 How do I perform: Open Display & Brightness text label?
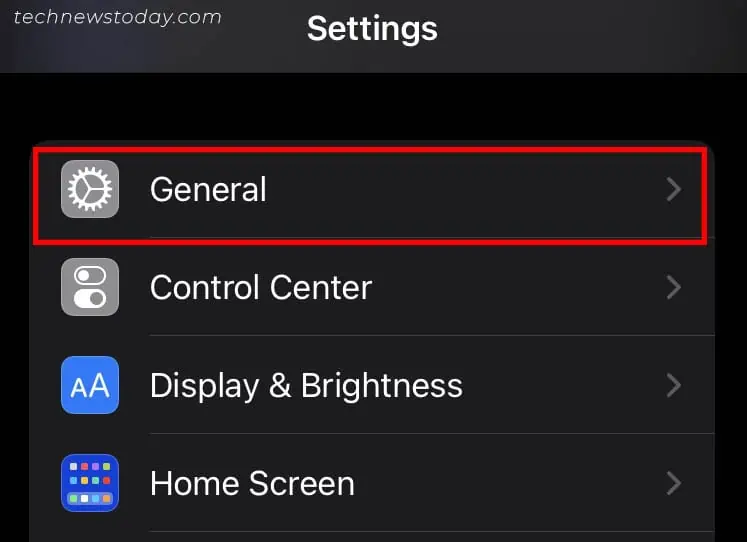[306, 386]
